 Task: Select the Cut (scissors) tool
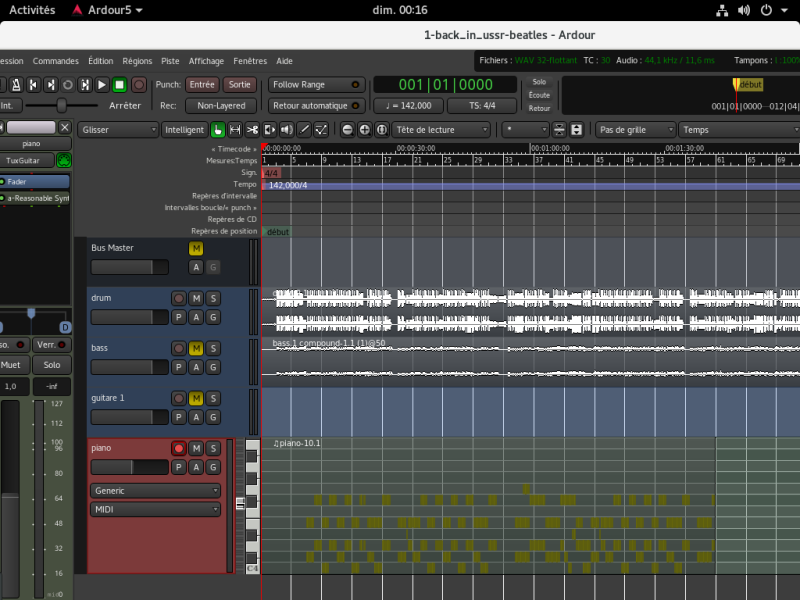pos(252,130)
